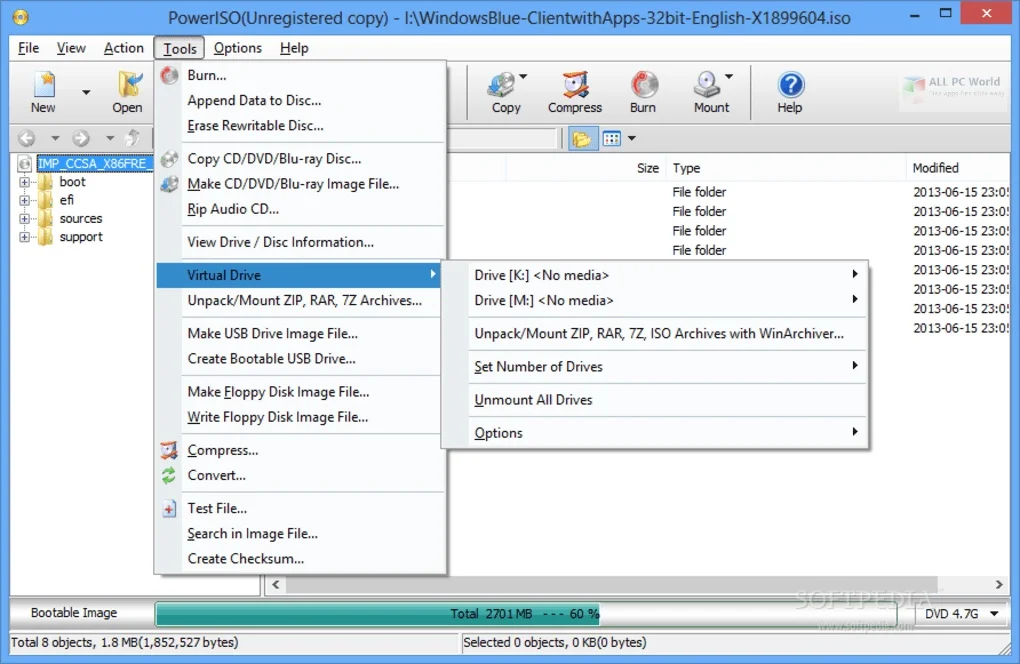The width and height of the screenshot is (1020, 664).
Task: Click the New image toolbar icon
Action: coord(43,92)
